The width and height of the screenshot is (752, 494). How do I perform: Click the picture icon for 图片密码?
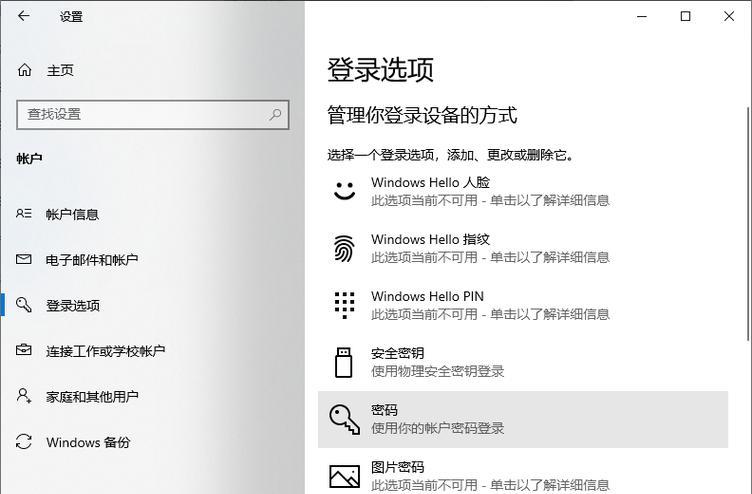click(344, 476)
